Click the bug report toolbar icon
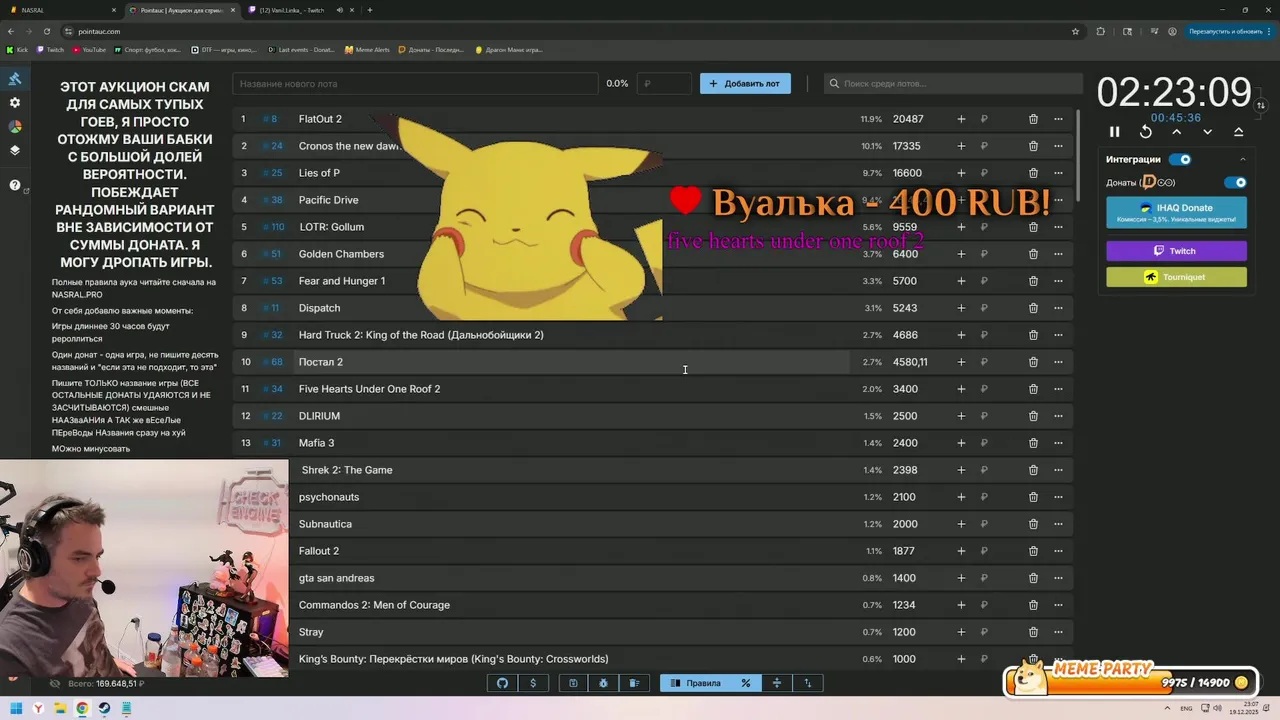 click(604, 683)
